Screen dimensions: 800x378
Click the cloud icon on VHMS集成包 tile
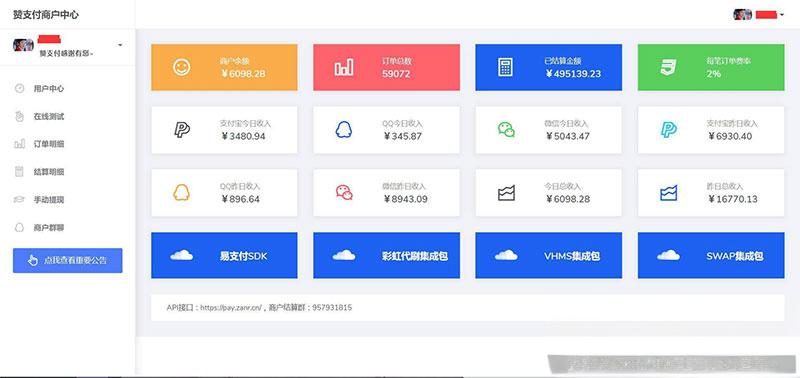(x=506, y=255)
